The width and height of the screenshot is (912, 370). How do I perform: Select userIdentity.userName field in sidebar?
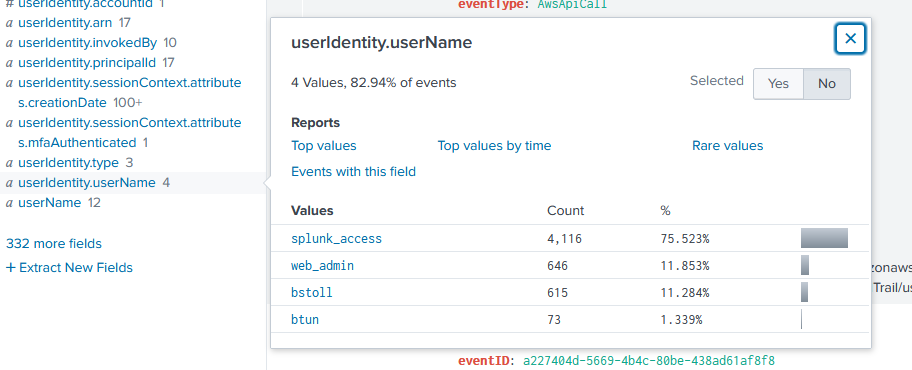pos(87,183)
